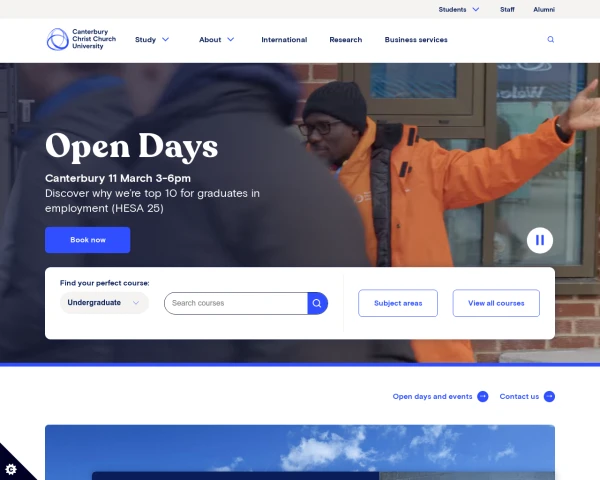
Task: Click the arrow icon beside Open days and events
Action: (x=483, y=397)
